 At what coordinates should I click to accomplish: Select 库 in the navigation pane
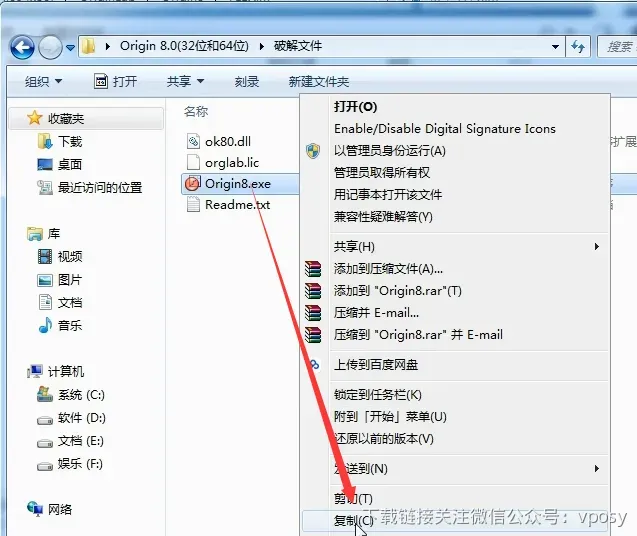click(54, 234)
